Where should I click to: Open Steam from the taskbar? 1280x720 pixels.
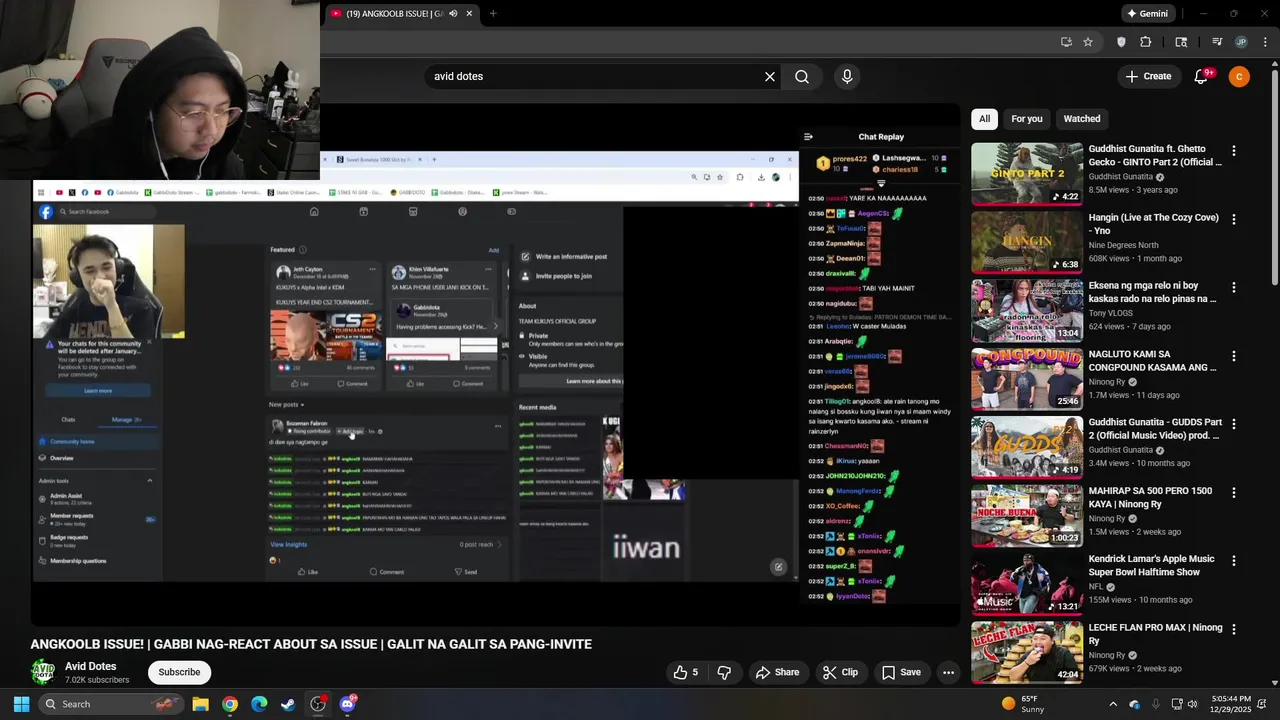click(x=288, y=704)
